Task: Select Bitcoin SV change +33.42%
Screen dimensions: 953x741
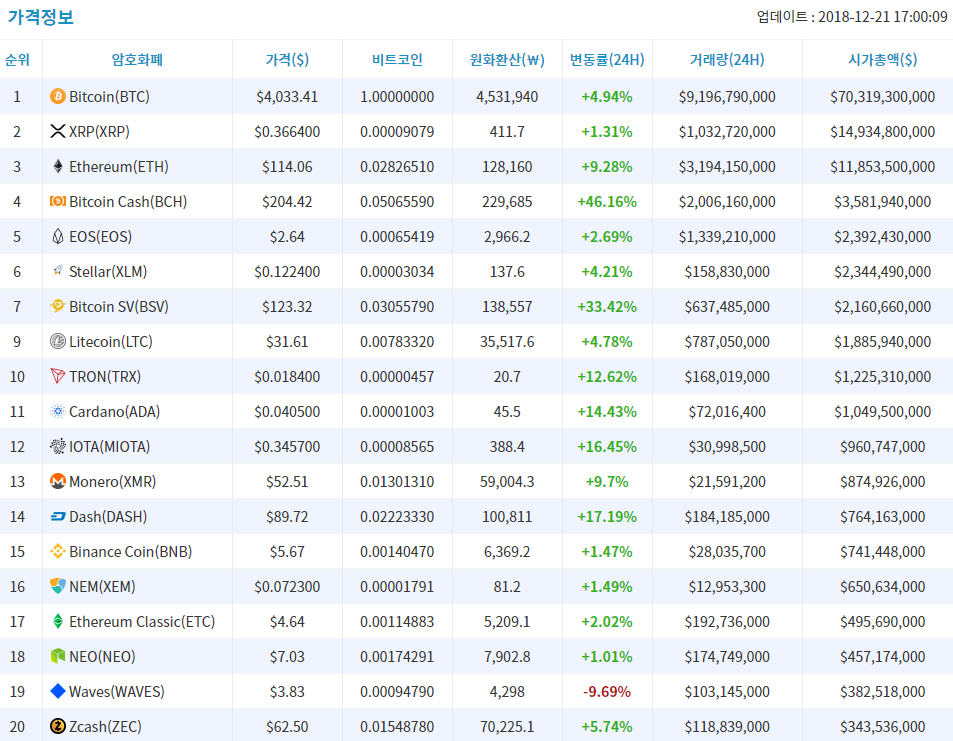Action: pos(607,307)
